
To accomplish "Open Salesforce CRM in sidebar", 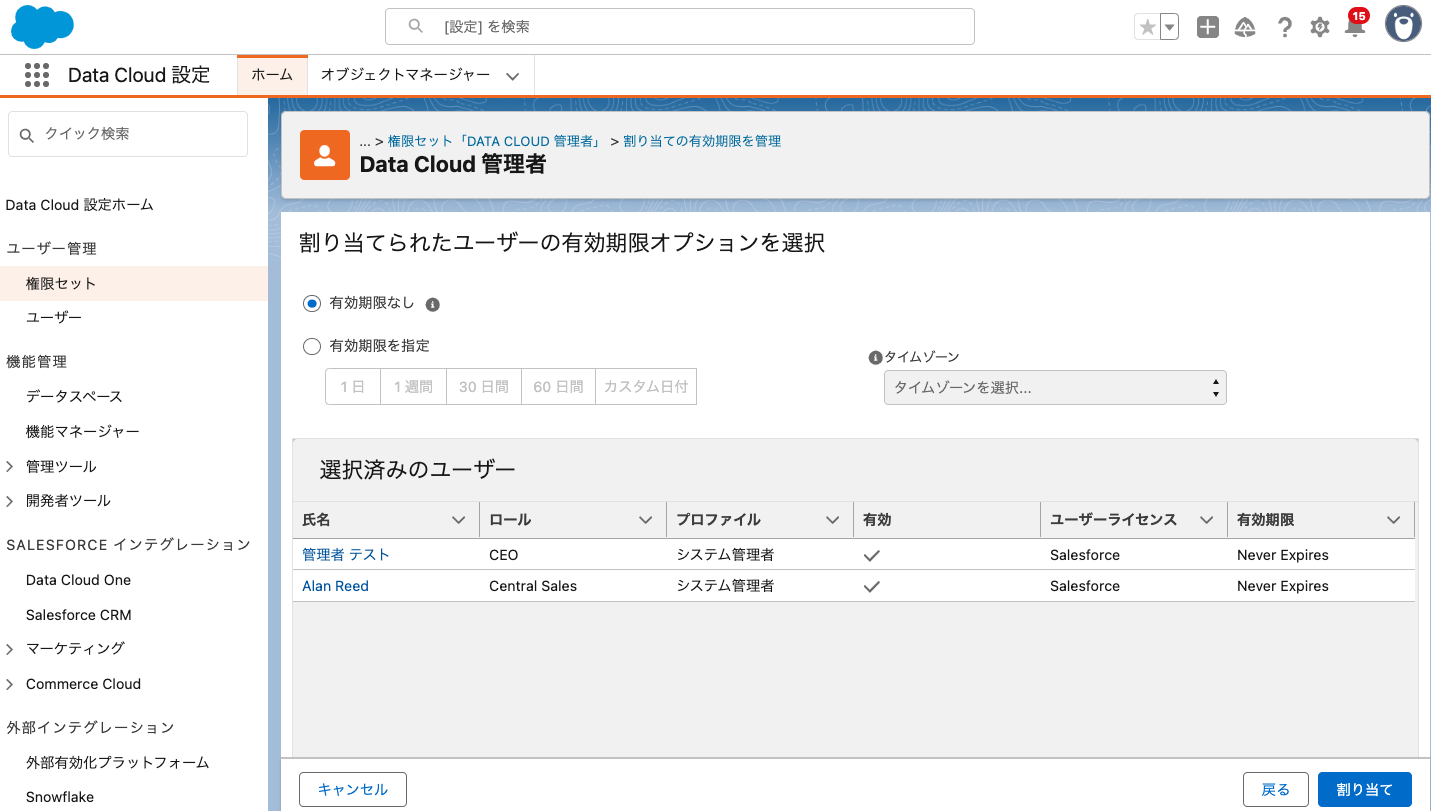I will [x=79, y=615].
